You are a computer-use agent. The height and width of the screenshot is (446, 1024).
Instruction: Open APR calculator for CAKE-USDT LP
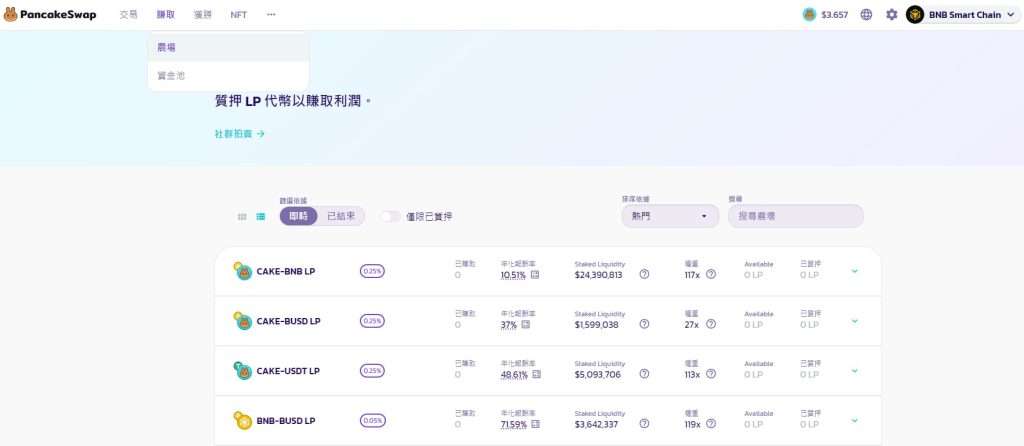pyautogui.click(x=537, y=374)
